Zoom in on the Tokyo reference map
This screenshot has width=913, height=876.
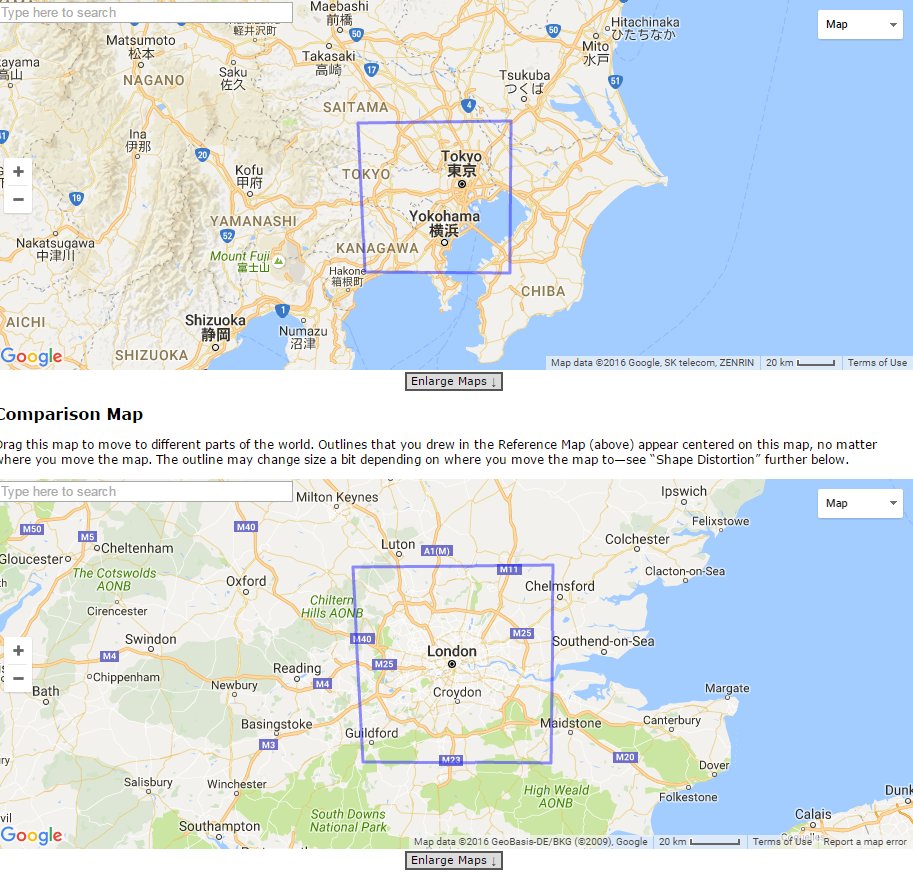click(18, 172)
